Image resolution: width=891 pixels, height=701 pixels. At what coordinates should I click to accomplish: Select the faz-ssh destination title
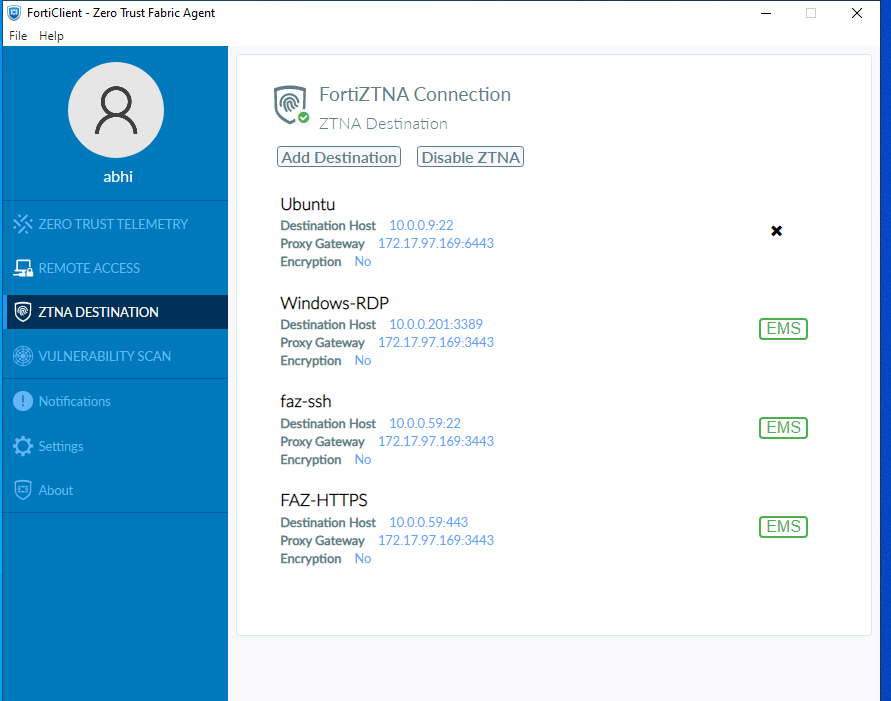pos(306,402)
